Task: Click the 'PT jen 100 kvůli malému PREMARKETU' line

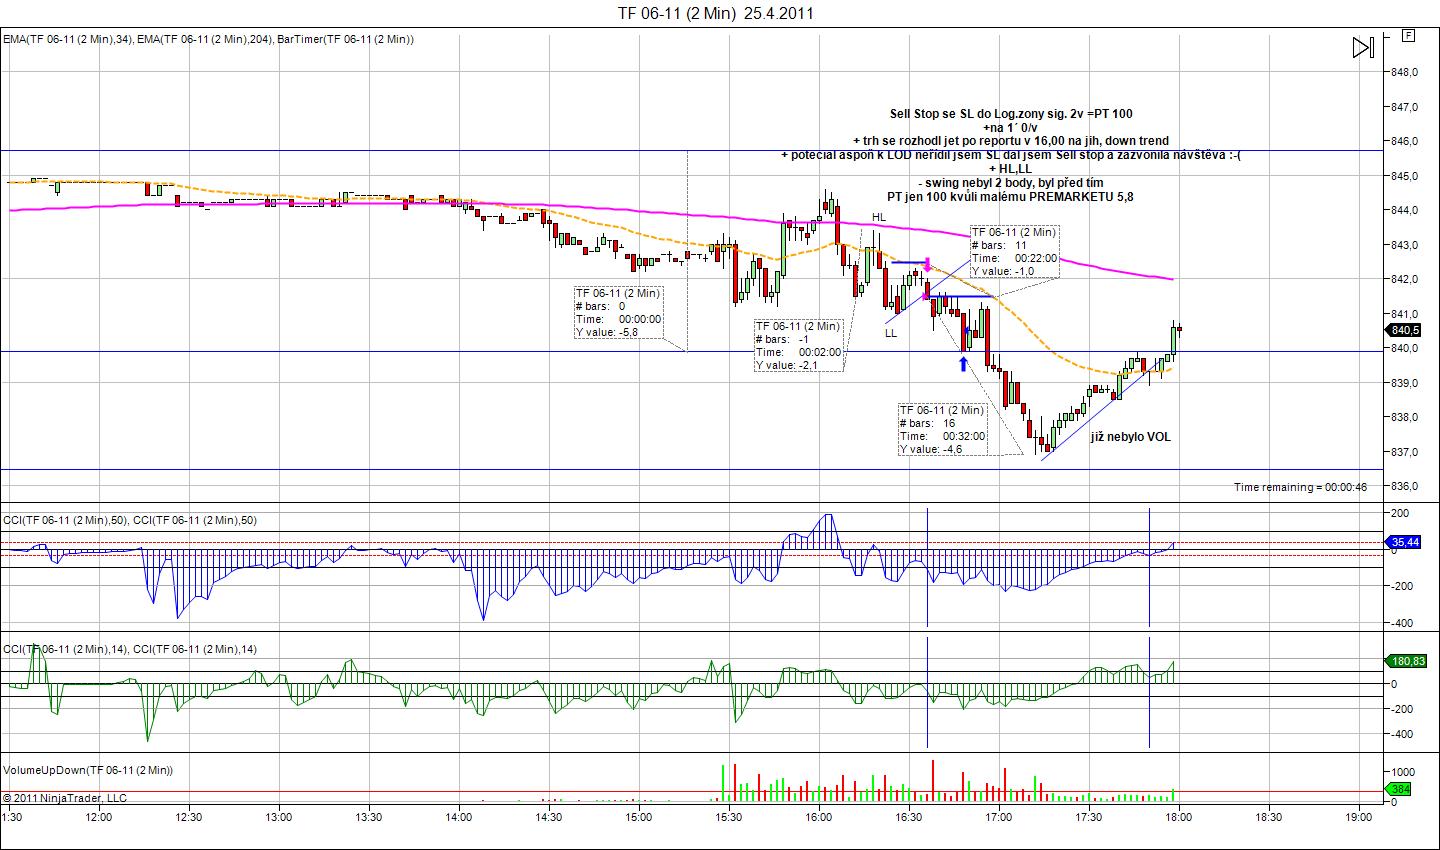Action: [x=1011, y=197]
